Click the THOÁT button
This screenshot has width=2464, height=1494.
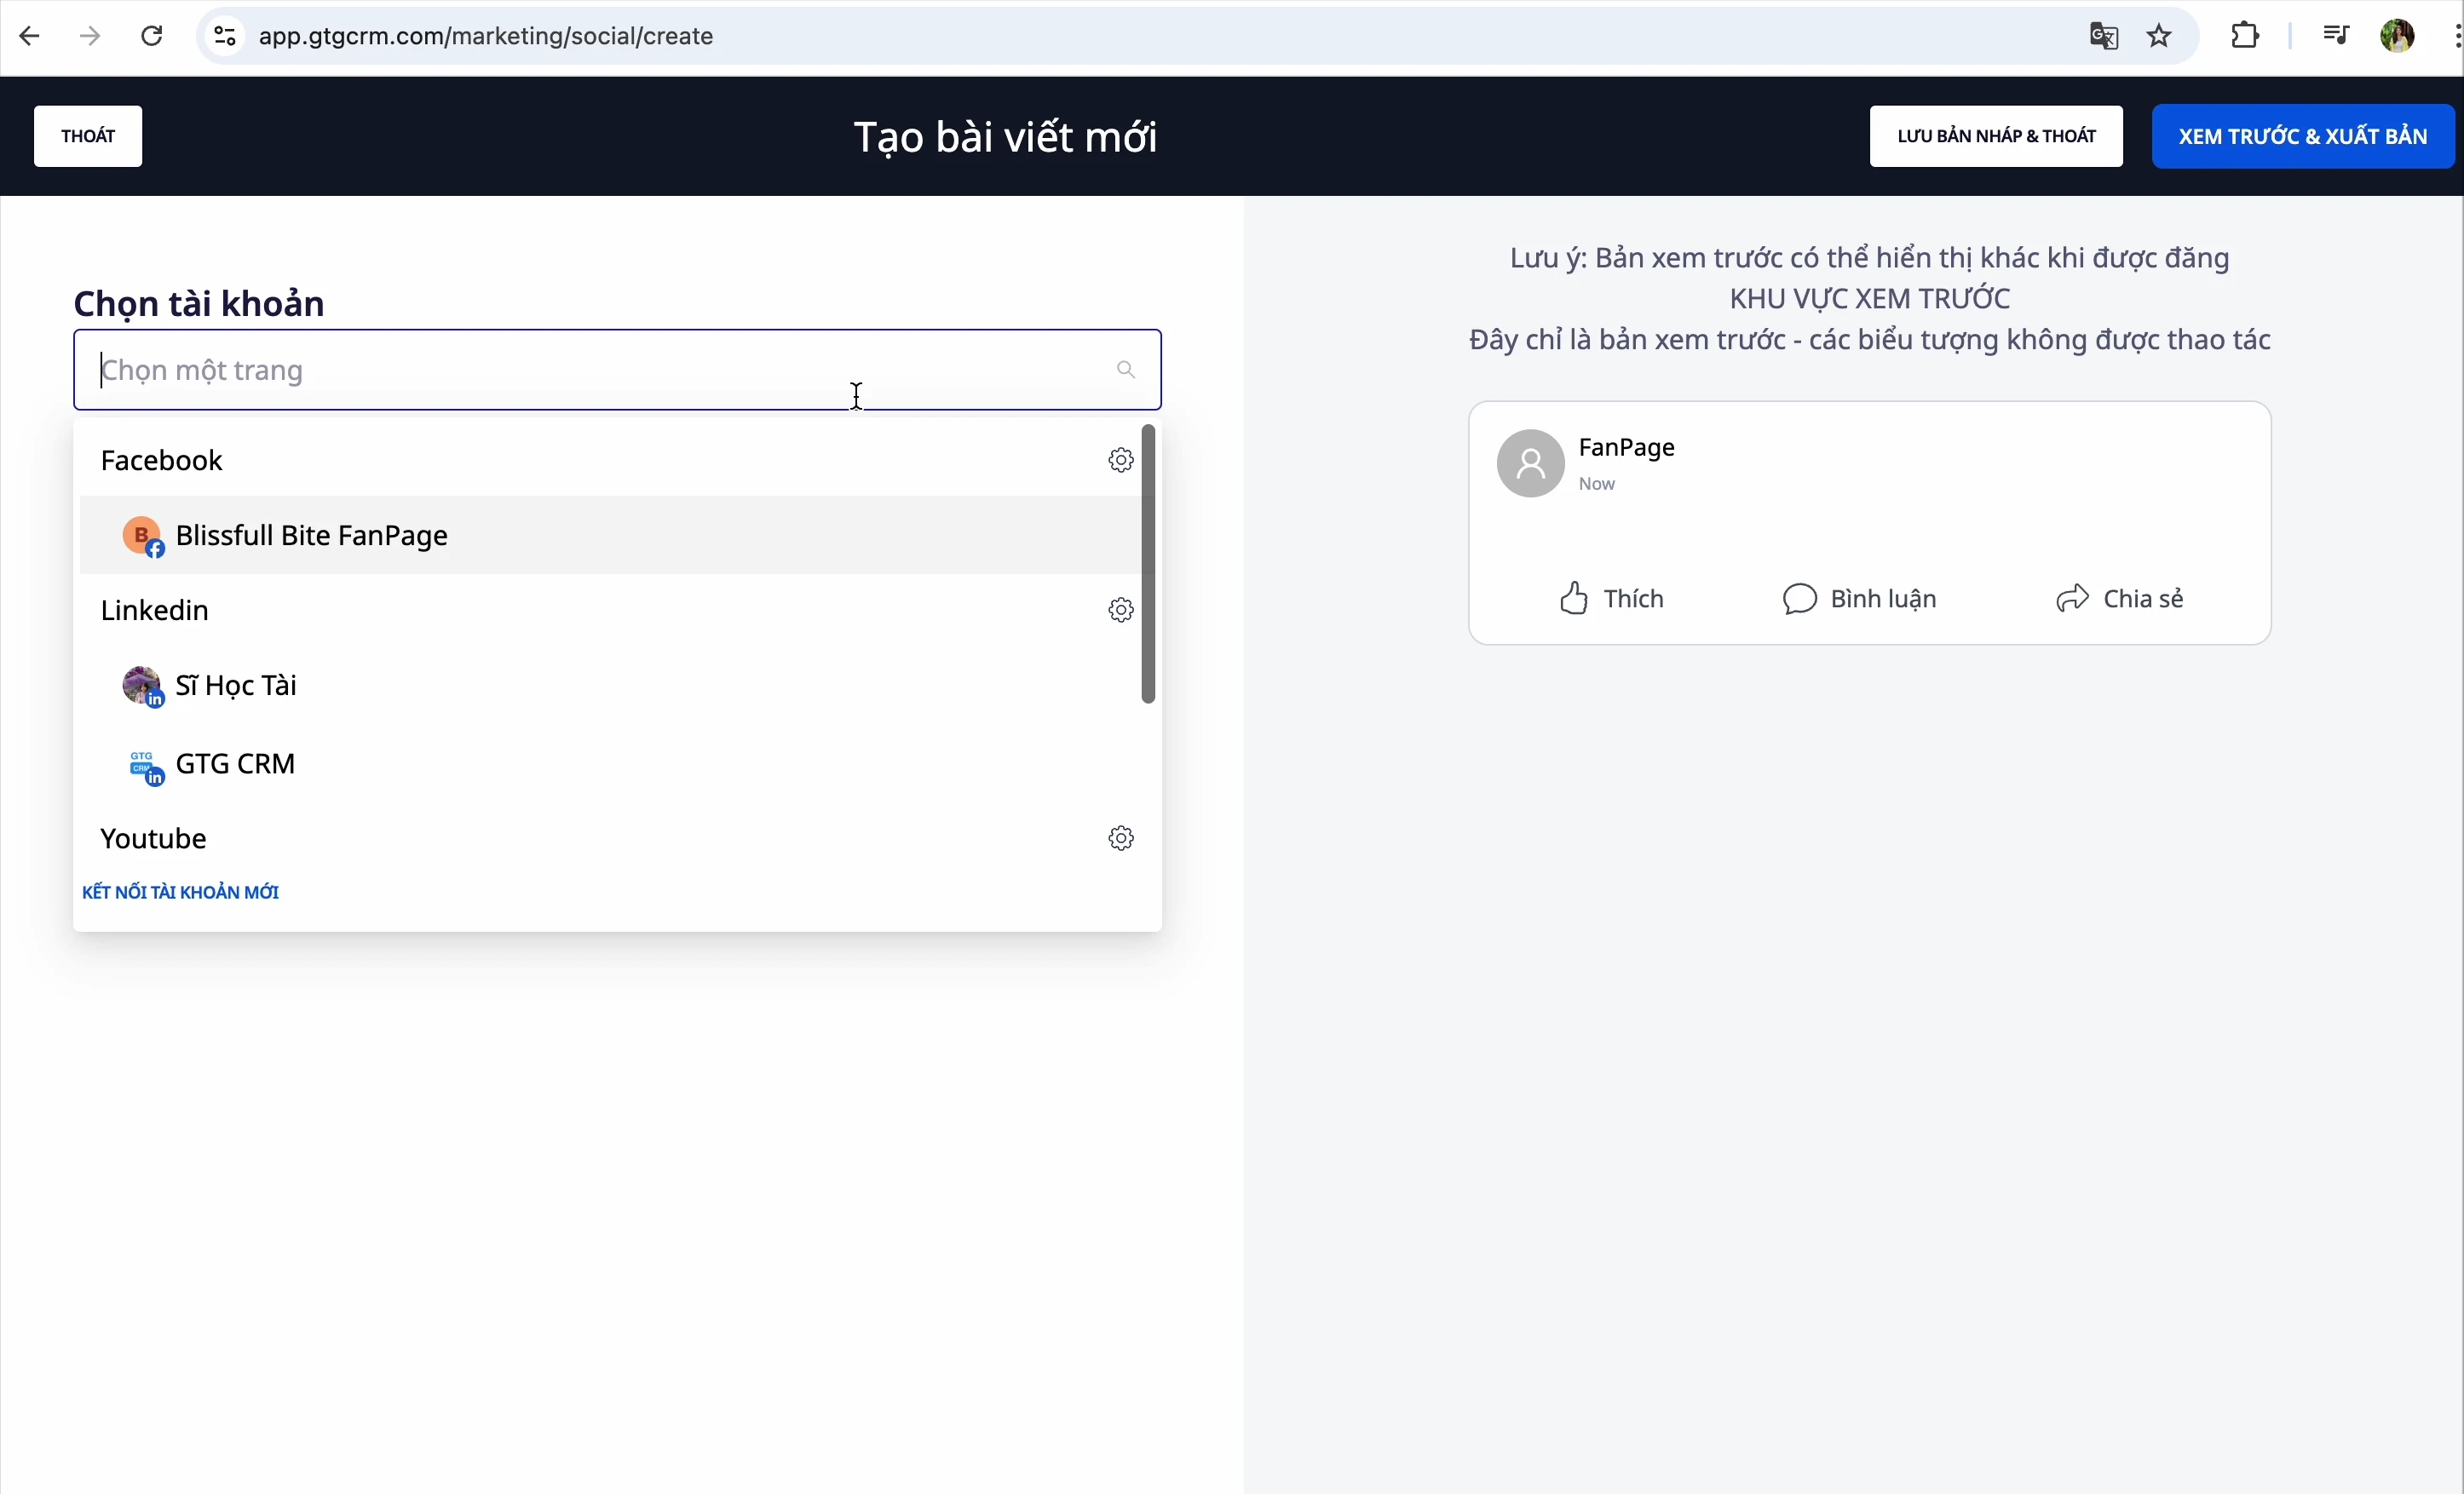click(88, 136)
